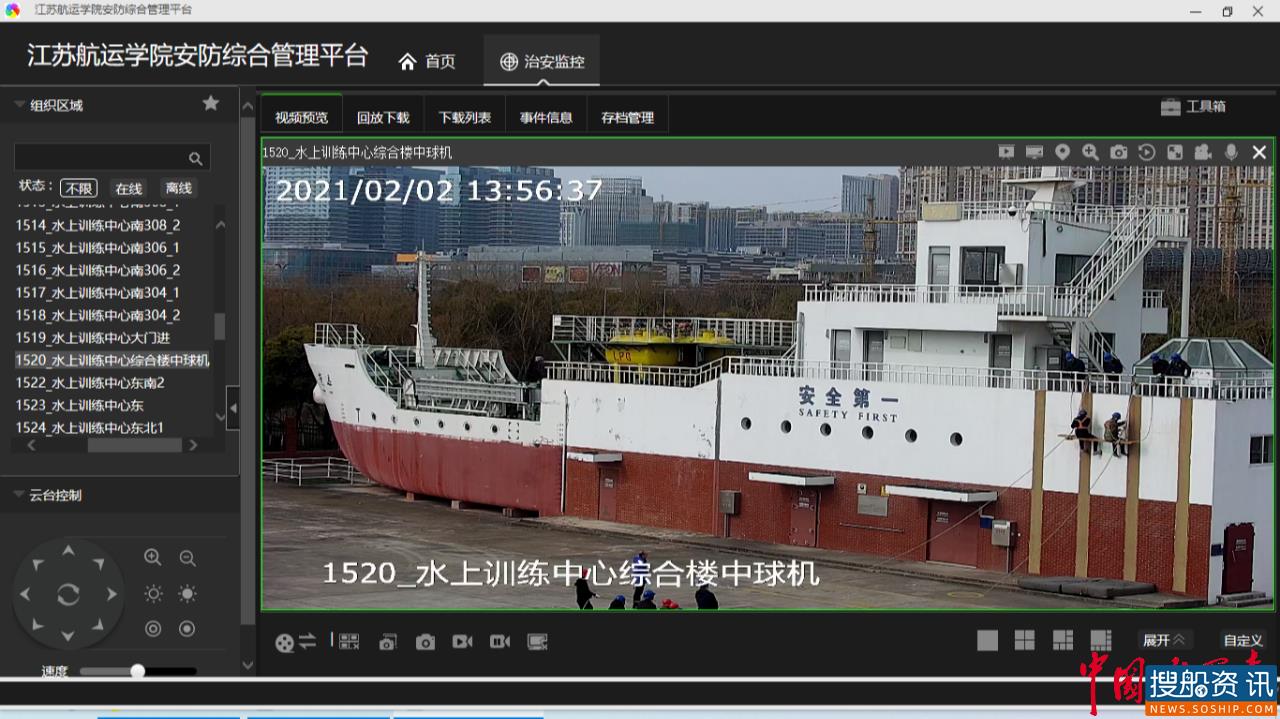Screen dimensions: 1280x719
Task: Click the 首页 home icon
Action: 407,61
